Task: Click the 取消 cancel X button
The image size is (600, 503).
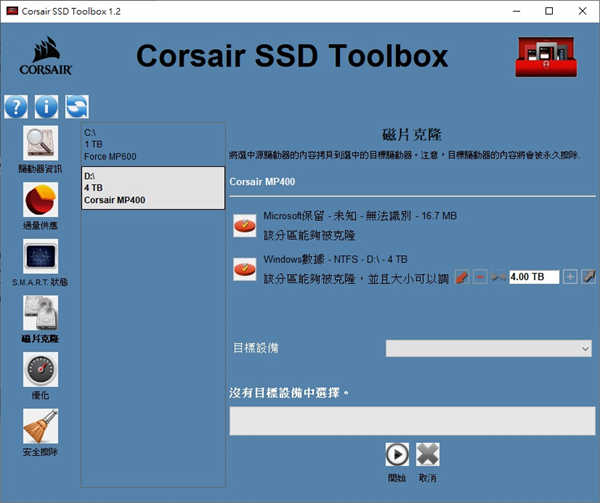Action: [x=427, y=454]
